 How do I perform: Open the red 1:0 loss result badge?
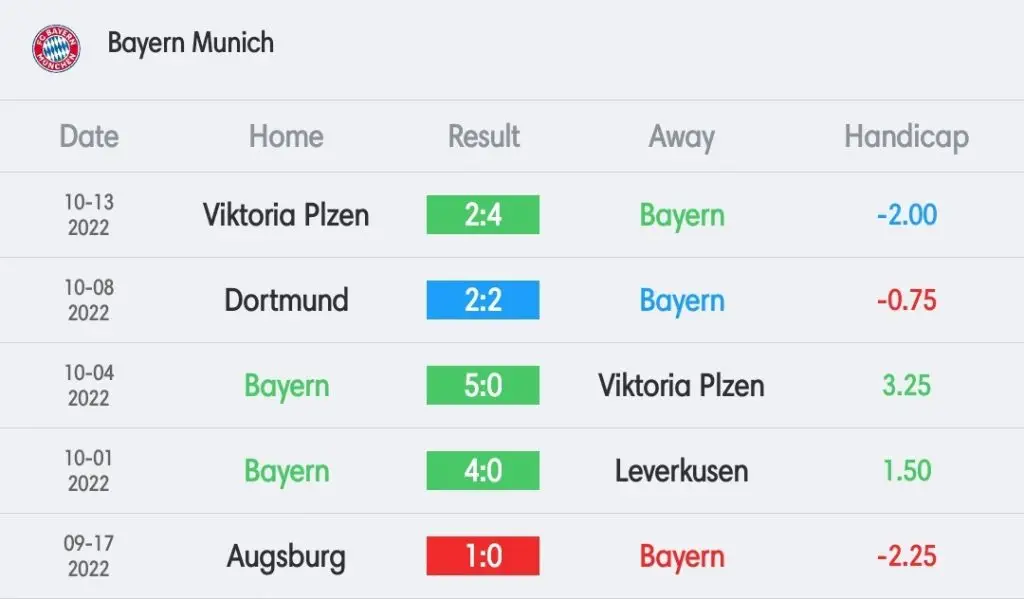tap(483, 556)
